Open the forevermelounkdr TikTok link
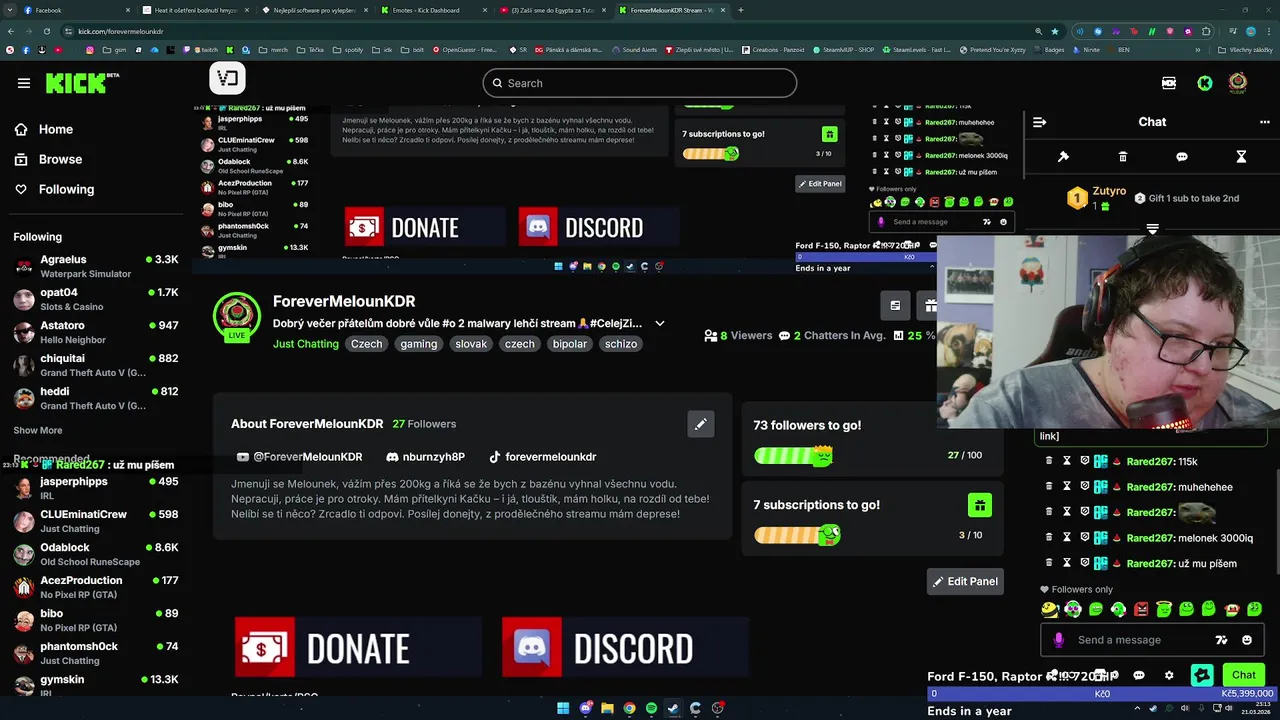Image resolution: width=1280 pixels, height=720 pixels. click(x=542, y=457)
